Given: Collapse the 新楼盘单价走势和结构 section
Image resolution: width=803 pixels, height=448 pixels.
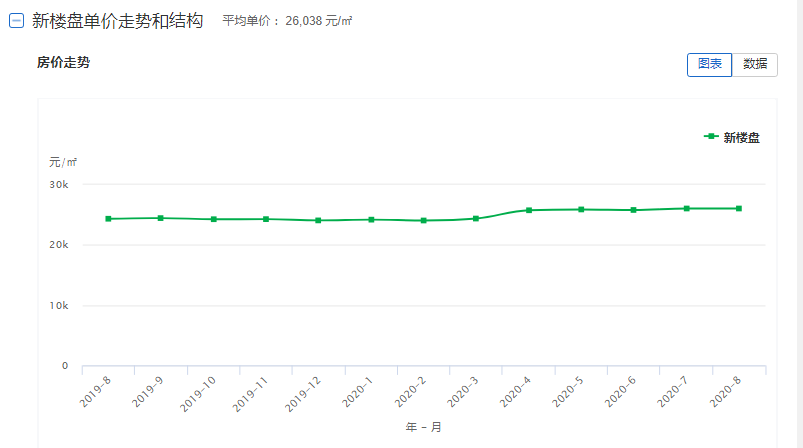Looking at the screenshot, I should [x=16, y=21].
